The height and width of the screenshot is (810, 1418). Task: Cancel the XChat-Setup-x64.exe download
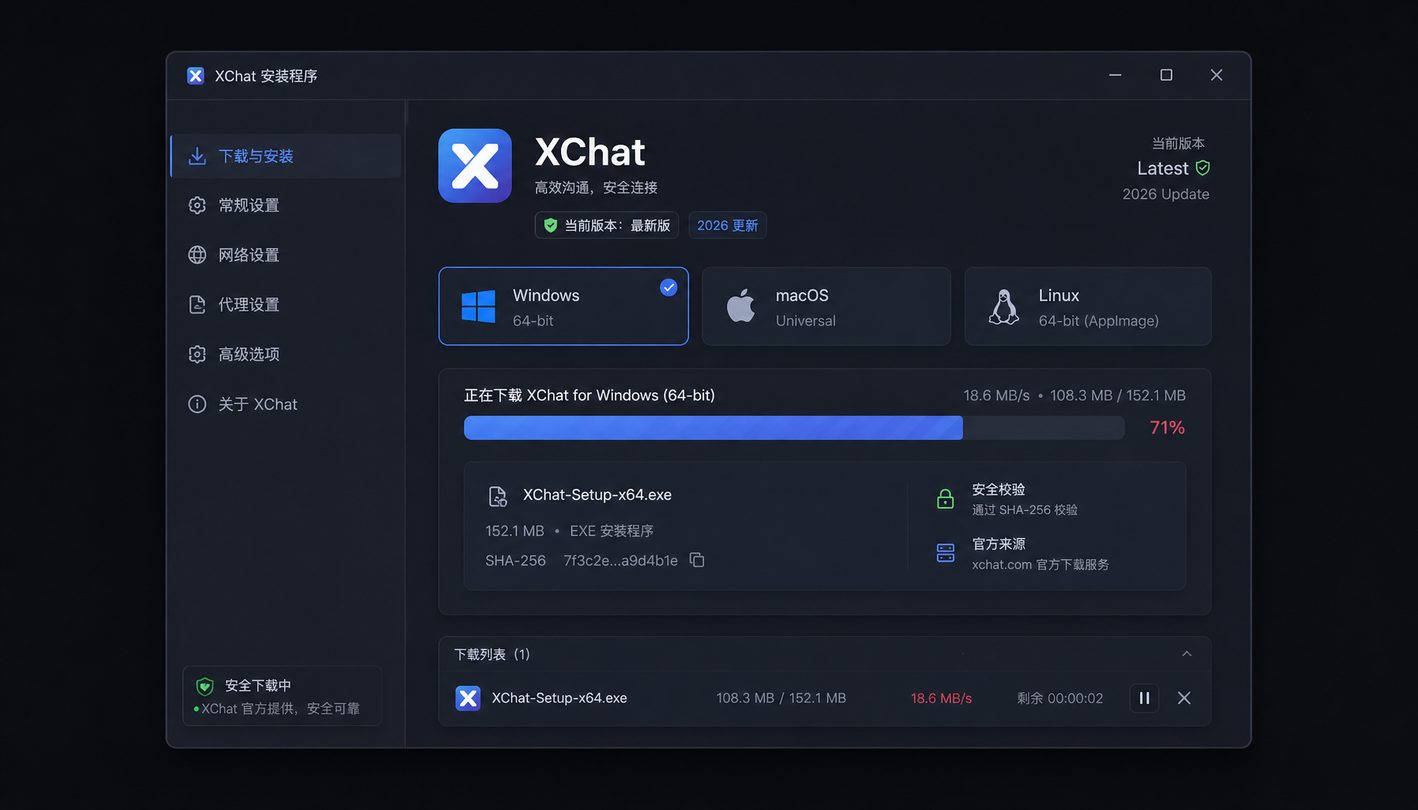click(x=1184, y=698)
